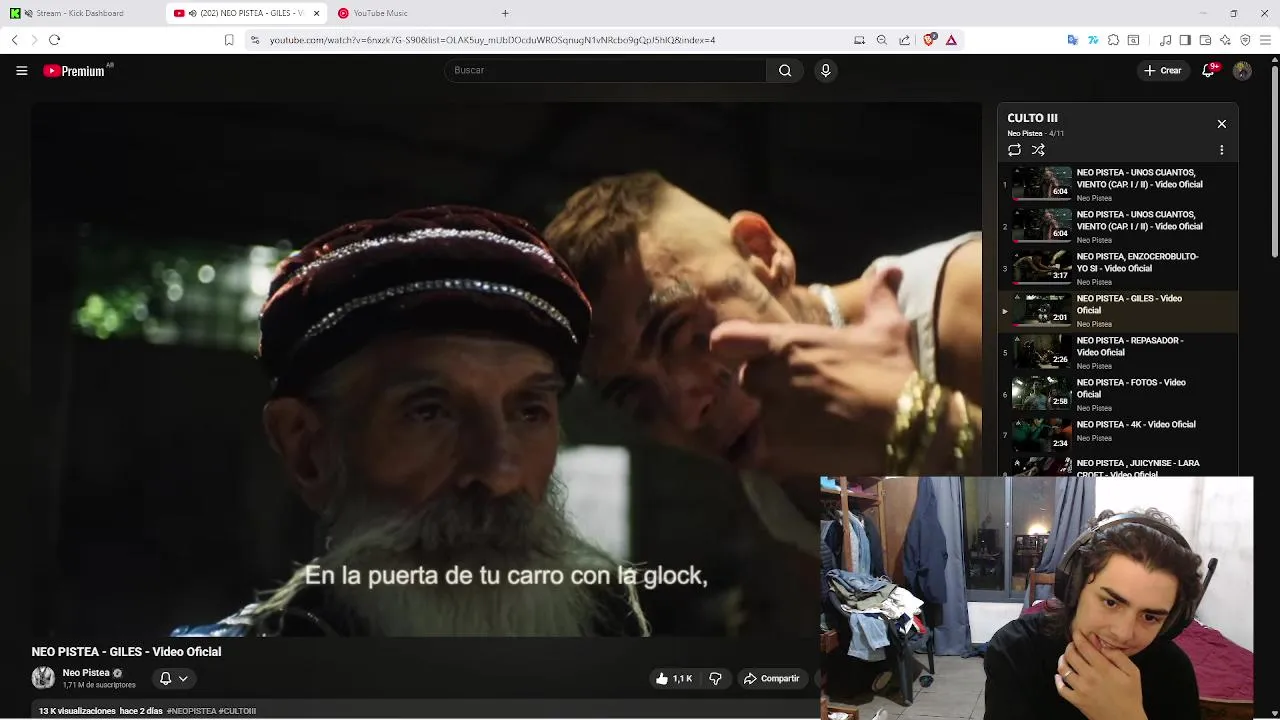The width and height of the screenshot is (1280, 720).
Task: Play second UNOS CUANTOS, VIENTO playlist item
Action: click(x=1118, y=227)
